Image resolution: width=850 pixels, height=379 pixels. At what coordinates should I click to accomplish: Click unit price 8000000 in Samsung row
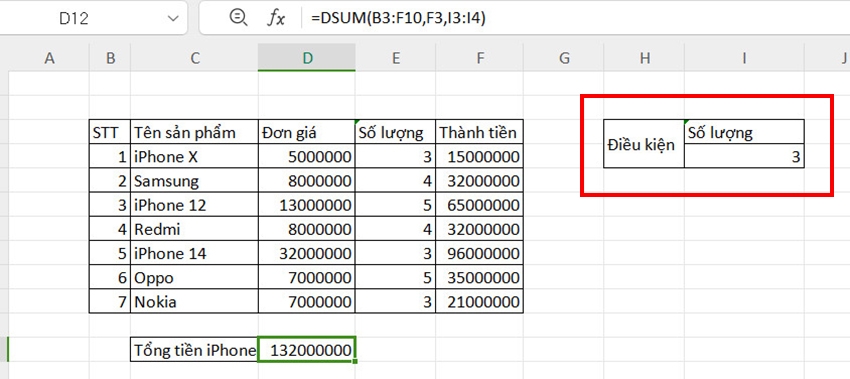coord(307,181)
